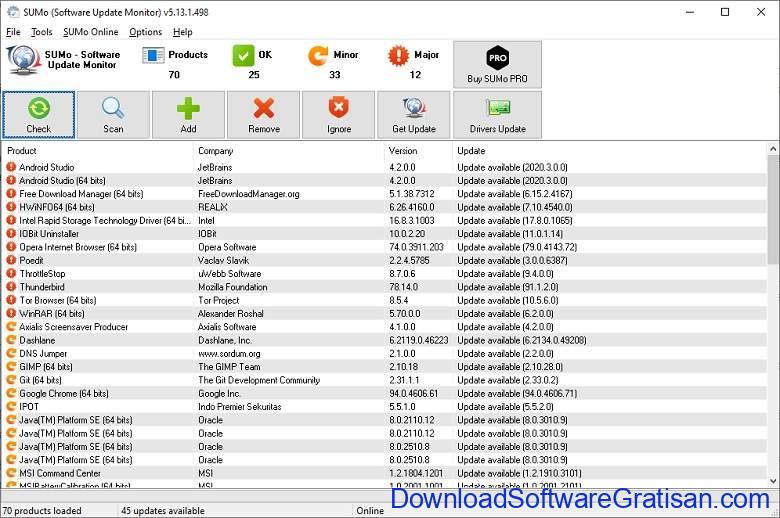Screen dimensions: 780x518
Task: Select the HWiNFO64 (64 bits) row
Action: [385, 207]
